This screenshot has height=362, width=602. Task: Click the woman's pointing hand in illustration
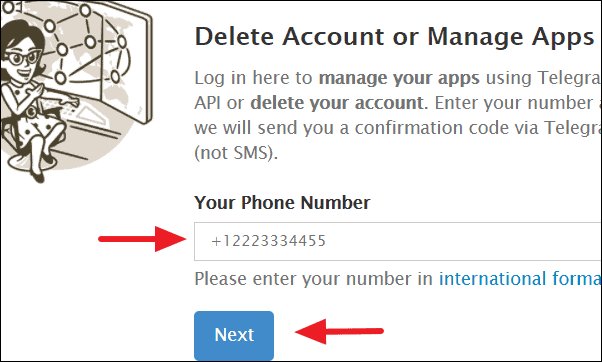69,101
